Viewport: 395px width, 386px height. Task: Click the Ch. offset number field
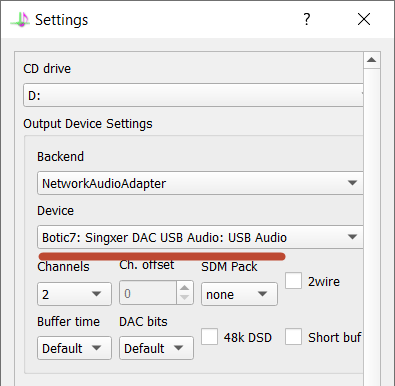coord(148,293)
